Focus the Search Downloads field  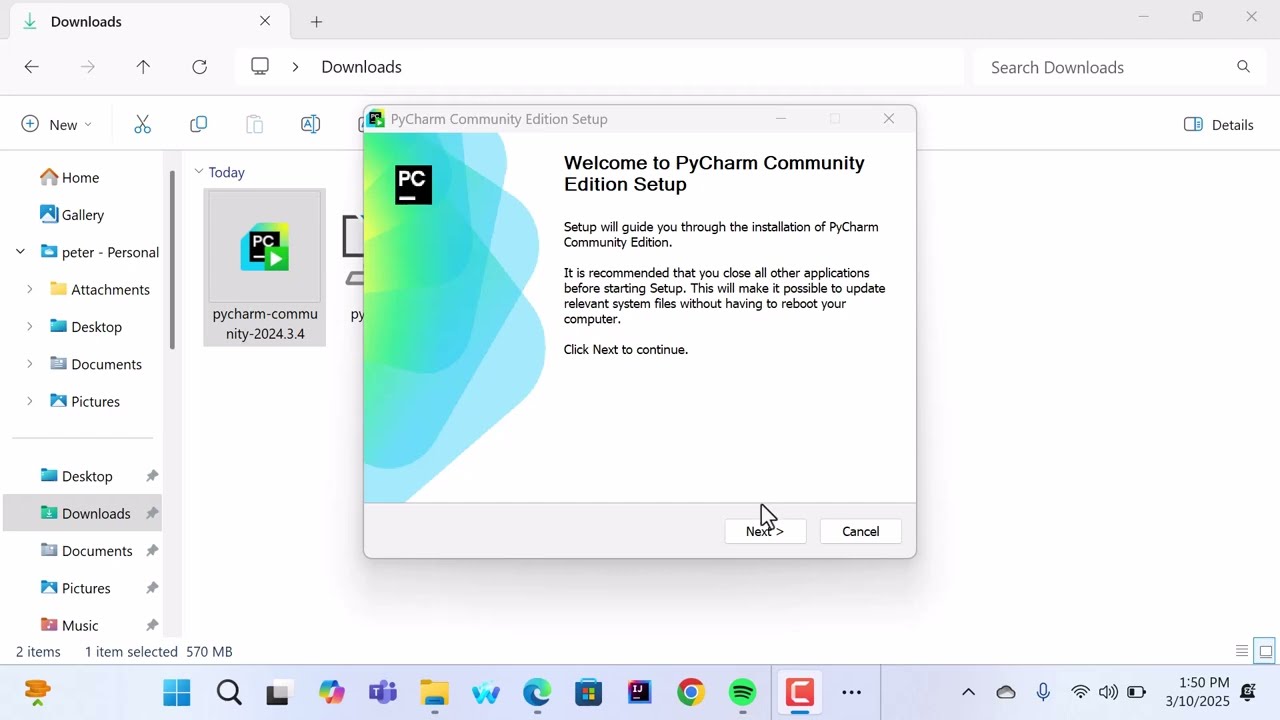[x=1117, y=67]
